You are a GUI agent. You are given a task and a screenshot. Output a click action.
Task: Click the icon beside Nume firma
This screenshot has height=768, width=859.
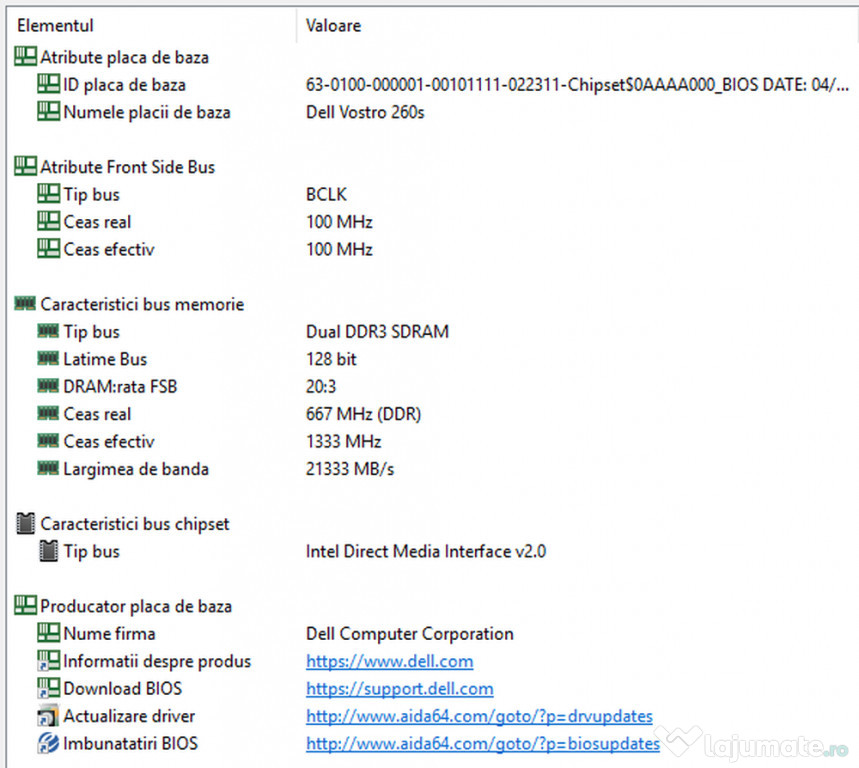pos(48,633)
